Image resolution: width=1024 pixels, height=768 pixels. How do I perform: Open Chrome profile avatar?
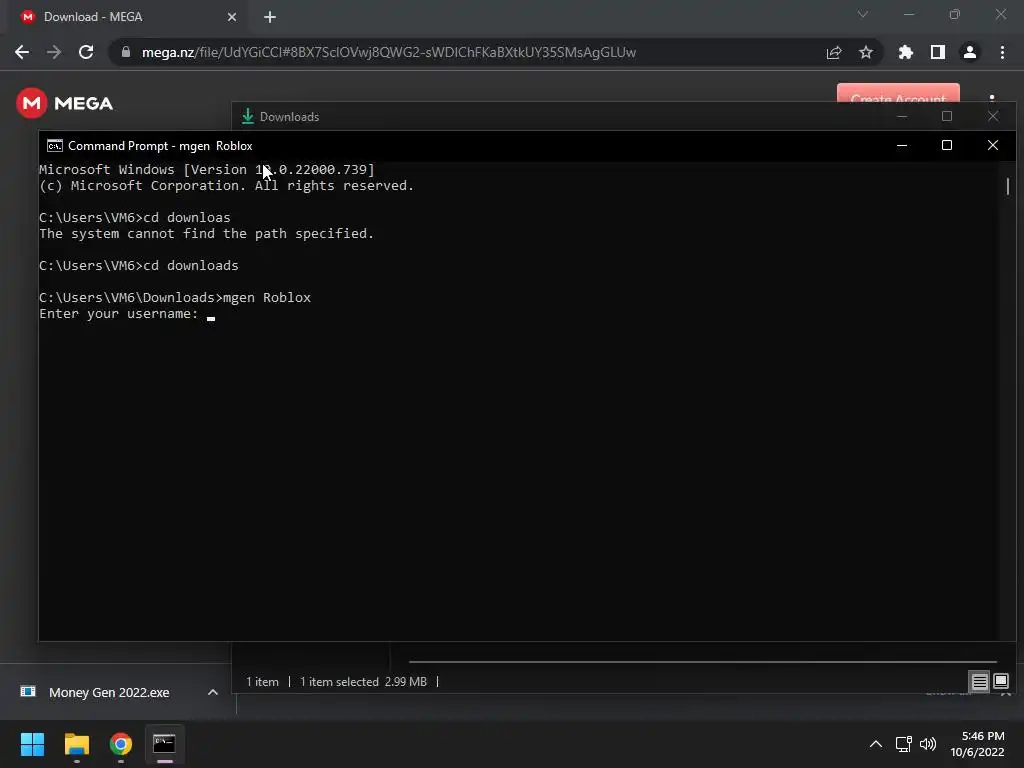970,52
